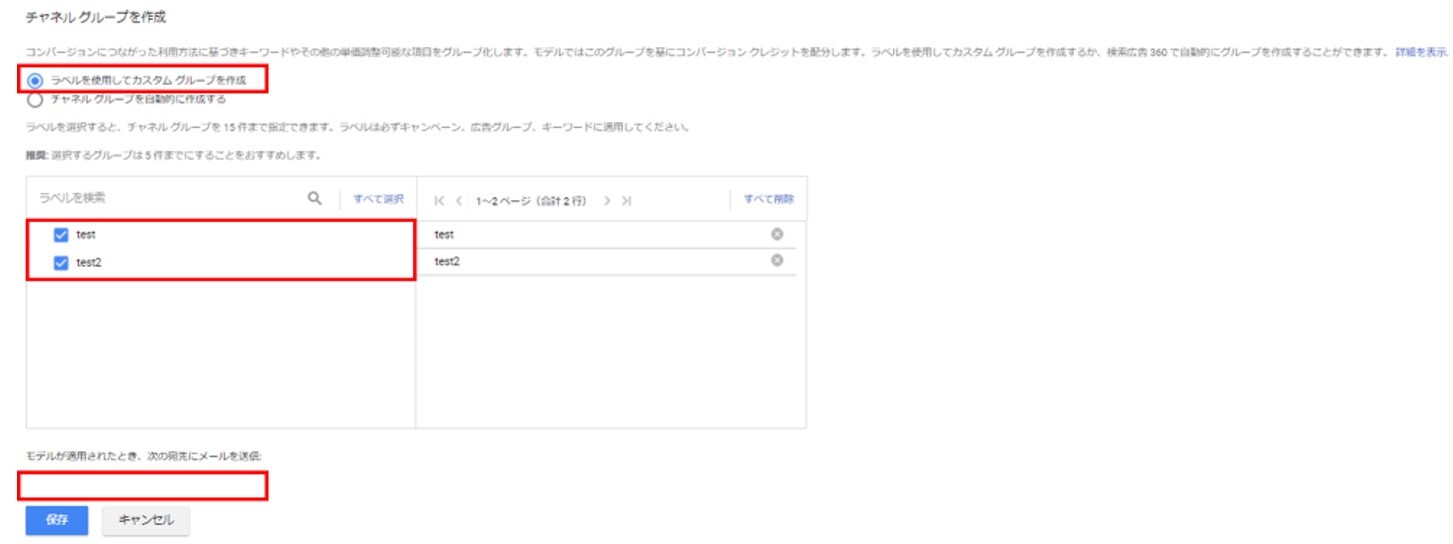
Task: Open the 詳細を表示 link
Action: pyautogui.click(x=1421, y=51)
